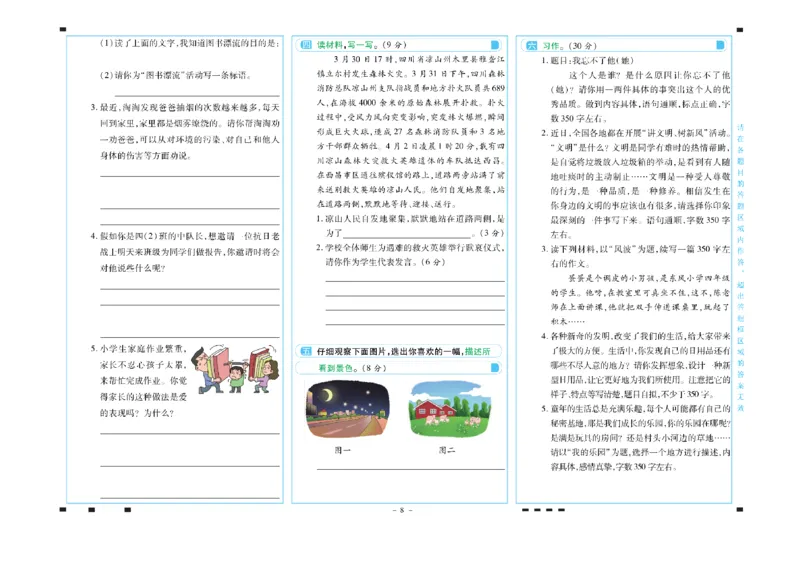
Task: Click the line '这个人是谁?是什么原因让你忘不了他'
Action: 649,75
